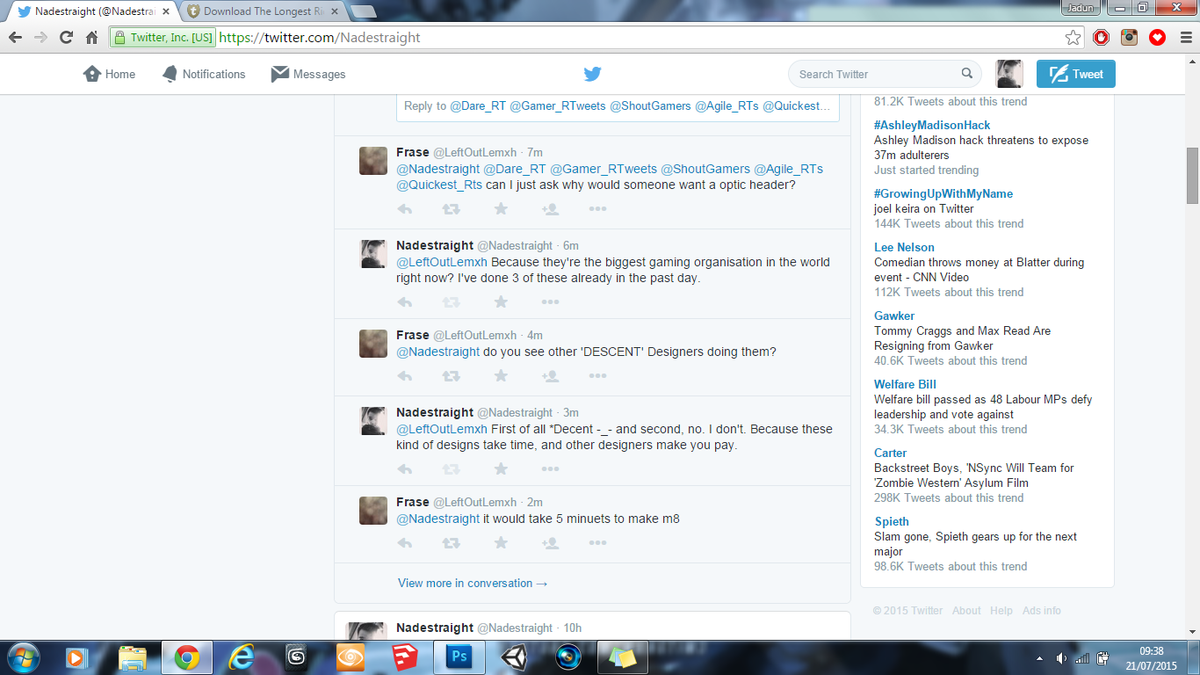Follow Frase from the 4m tweet
1200x675 pixels.
[x=549, y=376]
